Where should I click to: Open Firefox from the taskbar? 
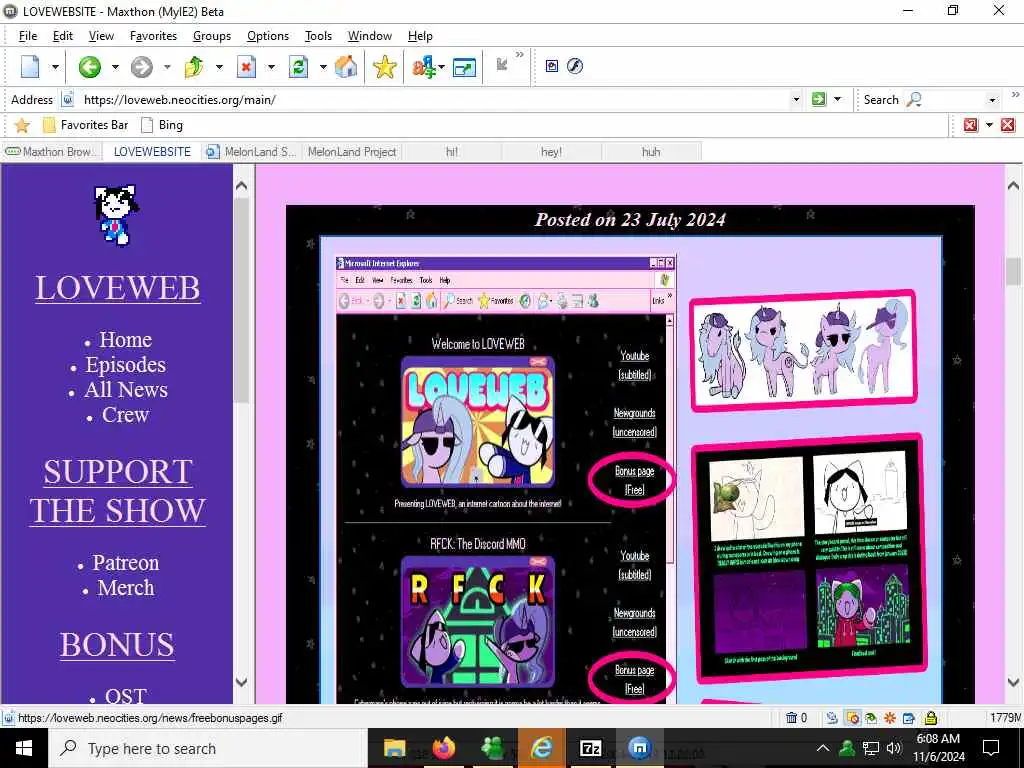(x=443, y=748)
